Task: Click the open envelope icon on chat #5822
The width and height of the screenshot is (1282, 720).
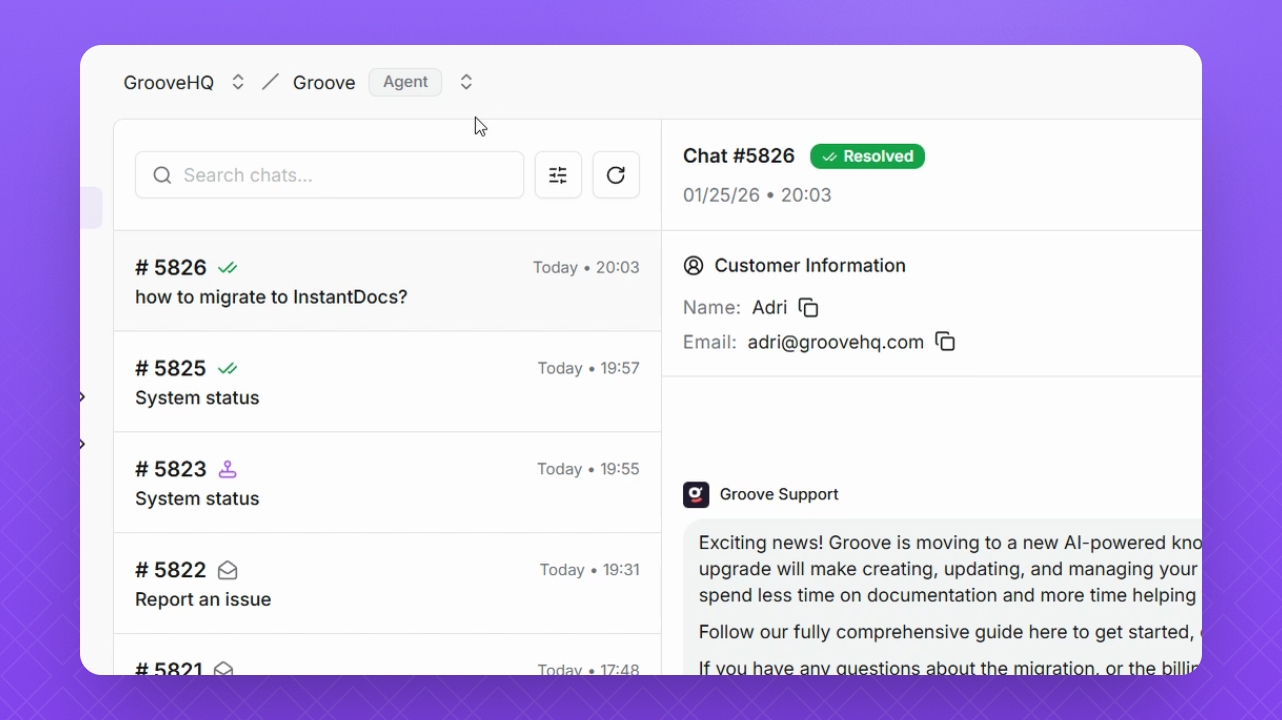Action: pos(228,571)
